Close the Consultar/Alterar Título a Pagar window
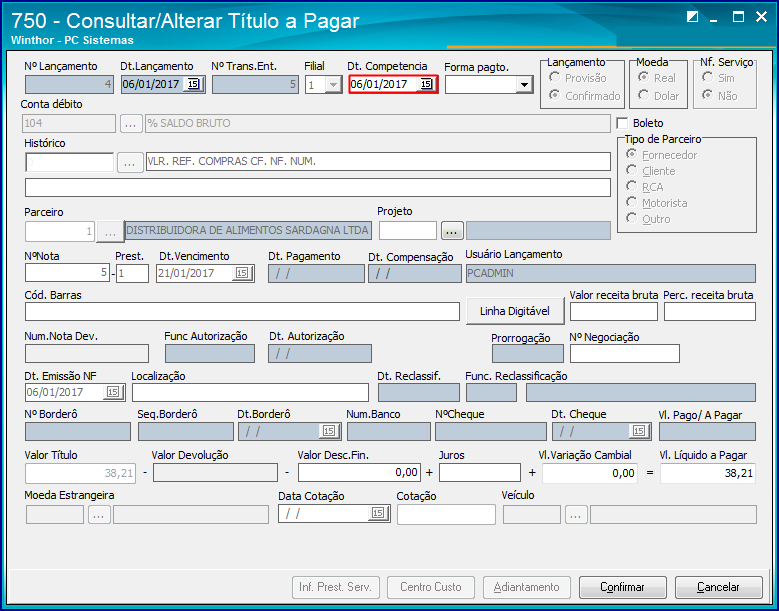779x611 pixels. 761,17
